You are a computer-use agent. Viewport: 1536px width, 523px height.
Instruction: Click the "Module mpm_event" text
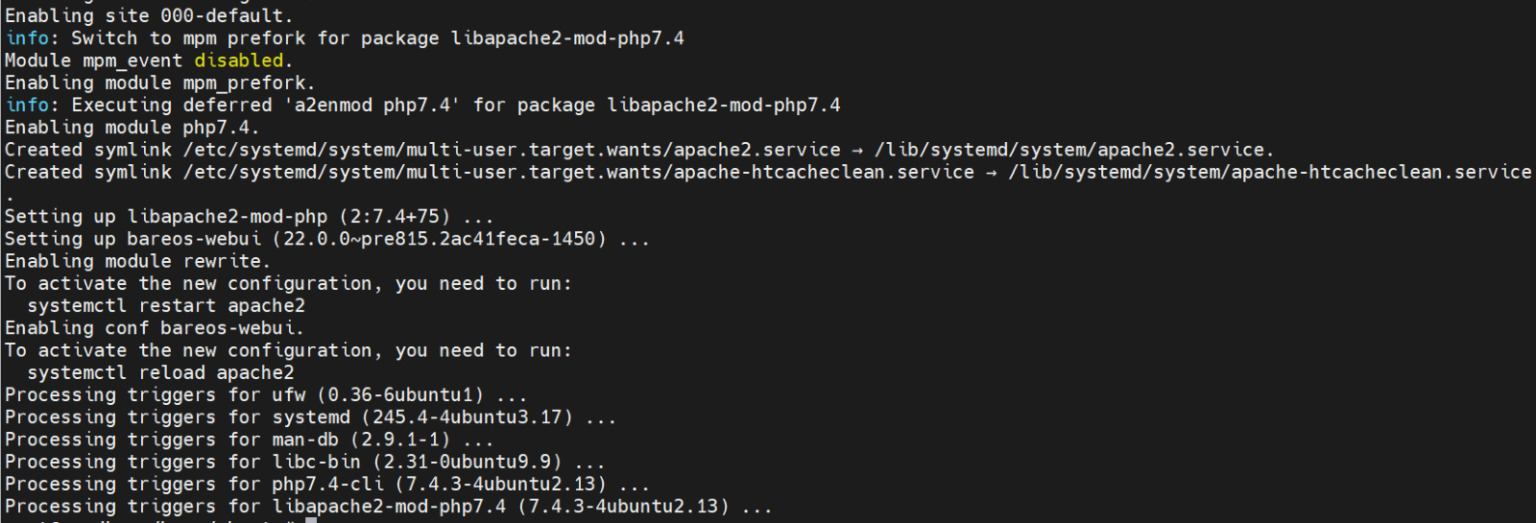93,61
